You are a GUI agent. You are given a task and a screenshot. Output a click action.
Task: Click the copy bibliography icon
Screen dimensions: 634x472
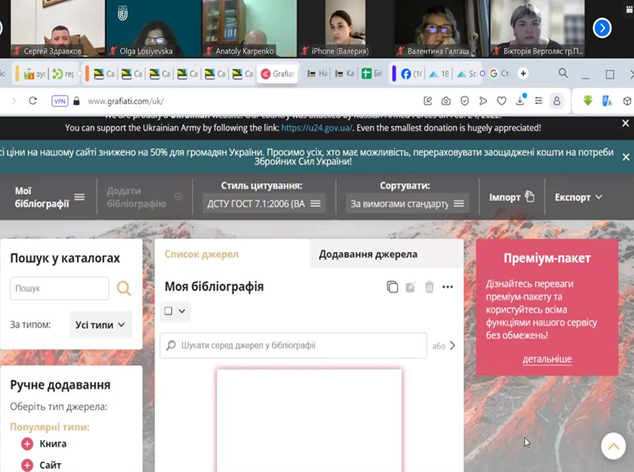click(x=392, y=287)
